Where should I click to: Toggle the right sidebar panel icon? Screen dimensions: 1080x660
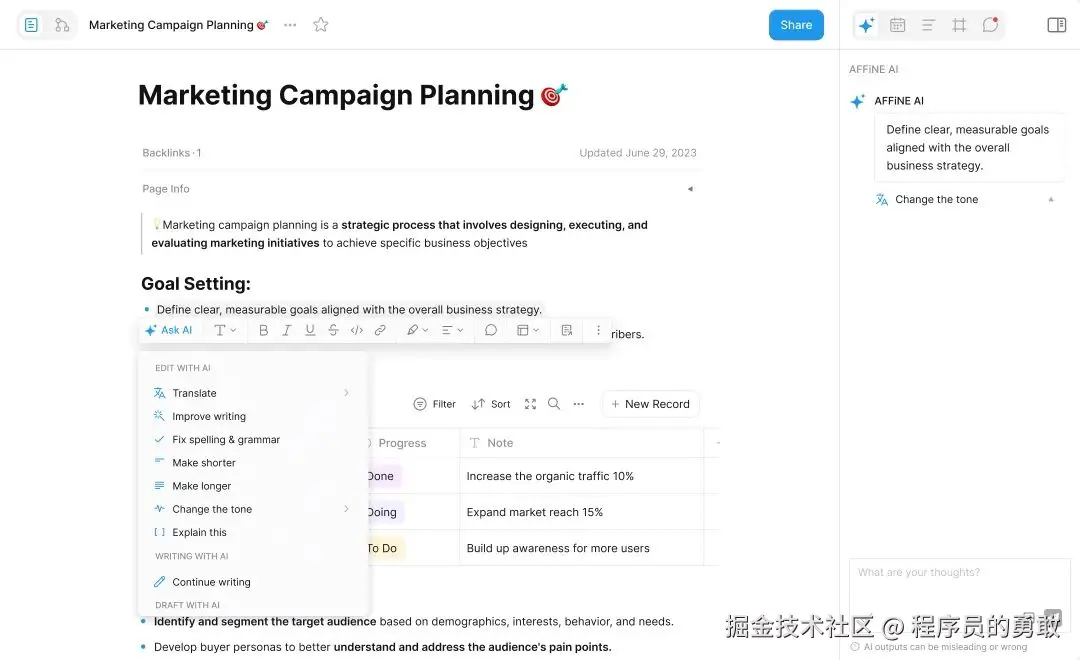pos(1057,25)
